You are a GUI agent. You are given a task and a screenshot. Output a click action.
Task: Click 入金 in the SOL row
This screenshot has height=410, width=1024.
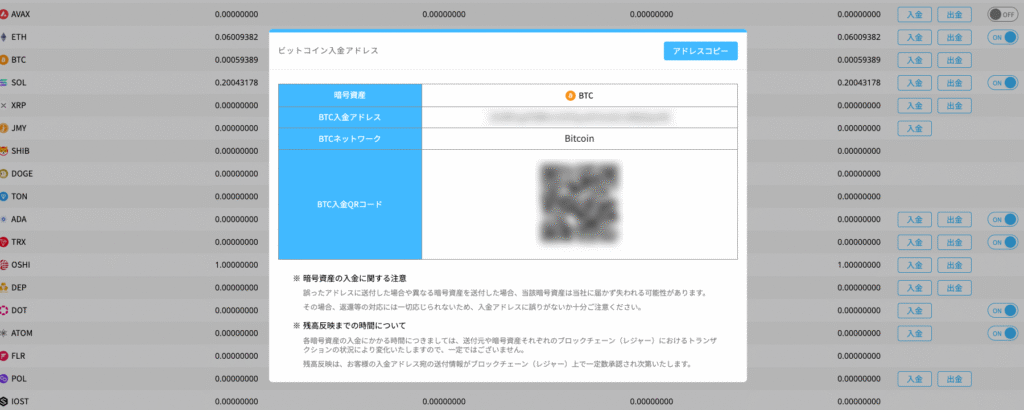click(x=914, y=83)
